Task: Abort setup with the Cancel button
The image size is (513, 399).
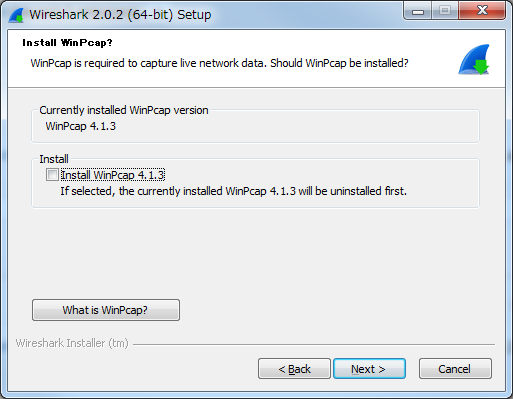Action: click(455, 369)
